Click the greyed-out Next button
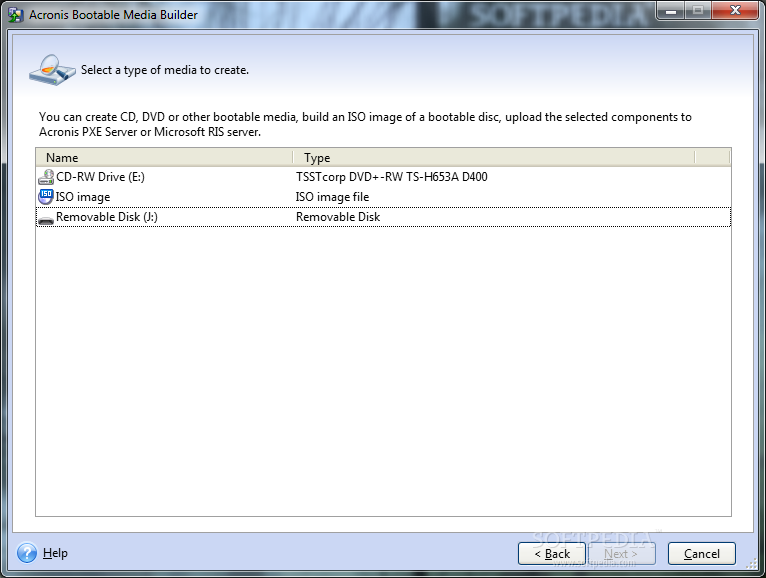 (620, 553)
